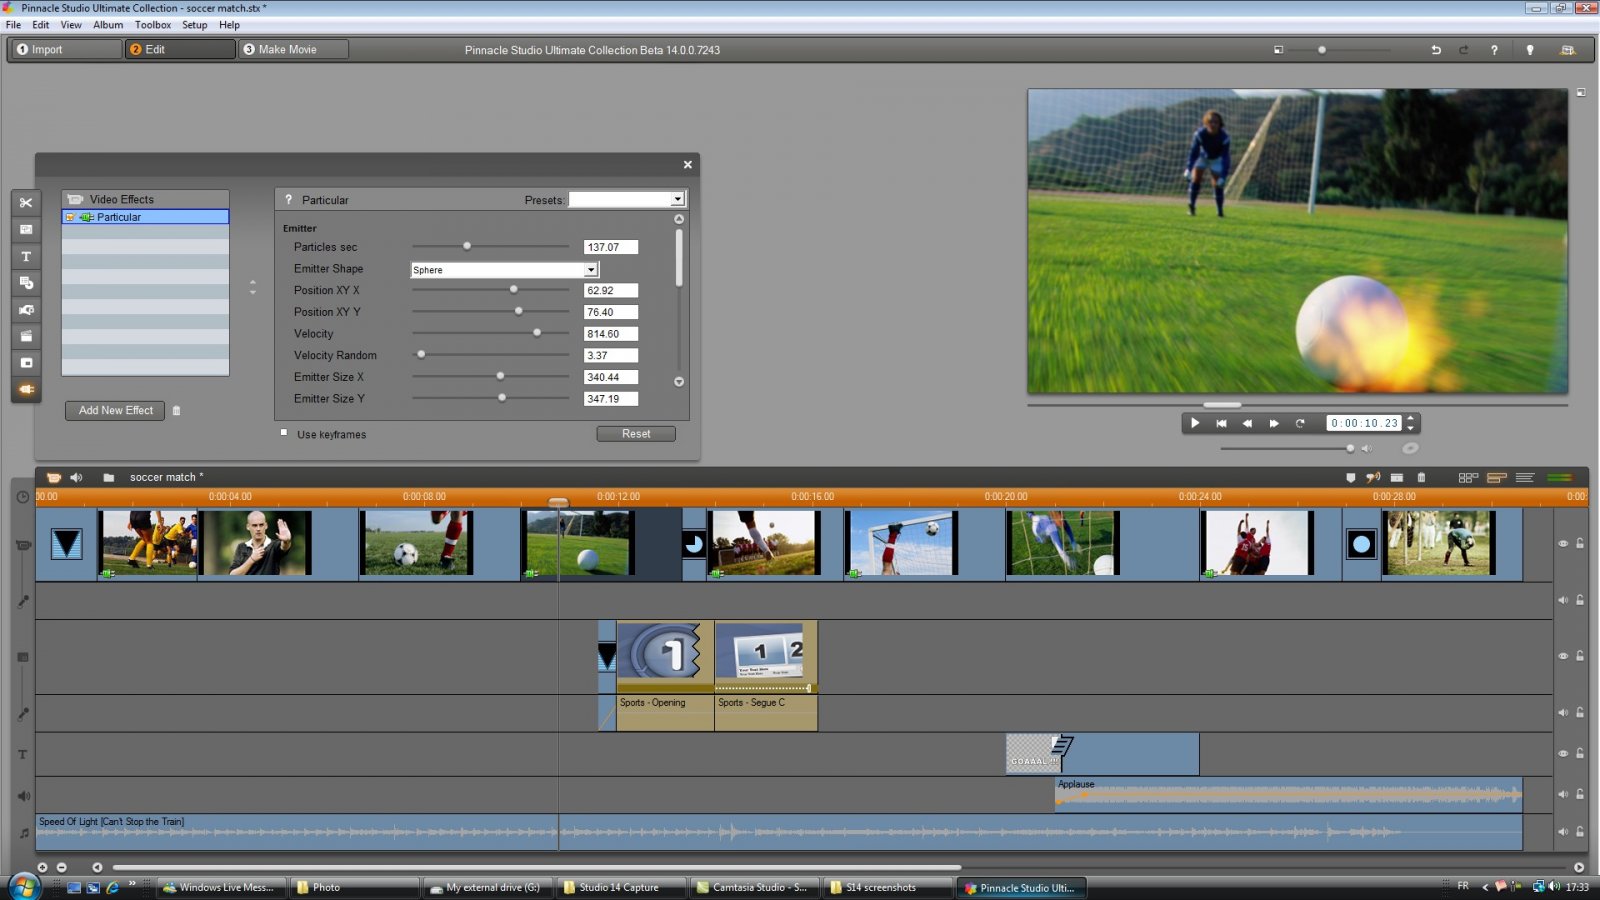This screenshot has height=900, width=1600.
Task: Select the scissors clip properties tool
Action: [x=26, y=203]
